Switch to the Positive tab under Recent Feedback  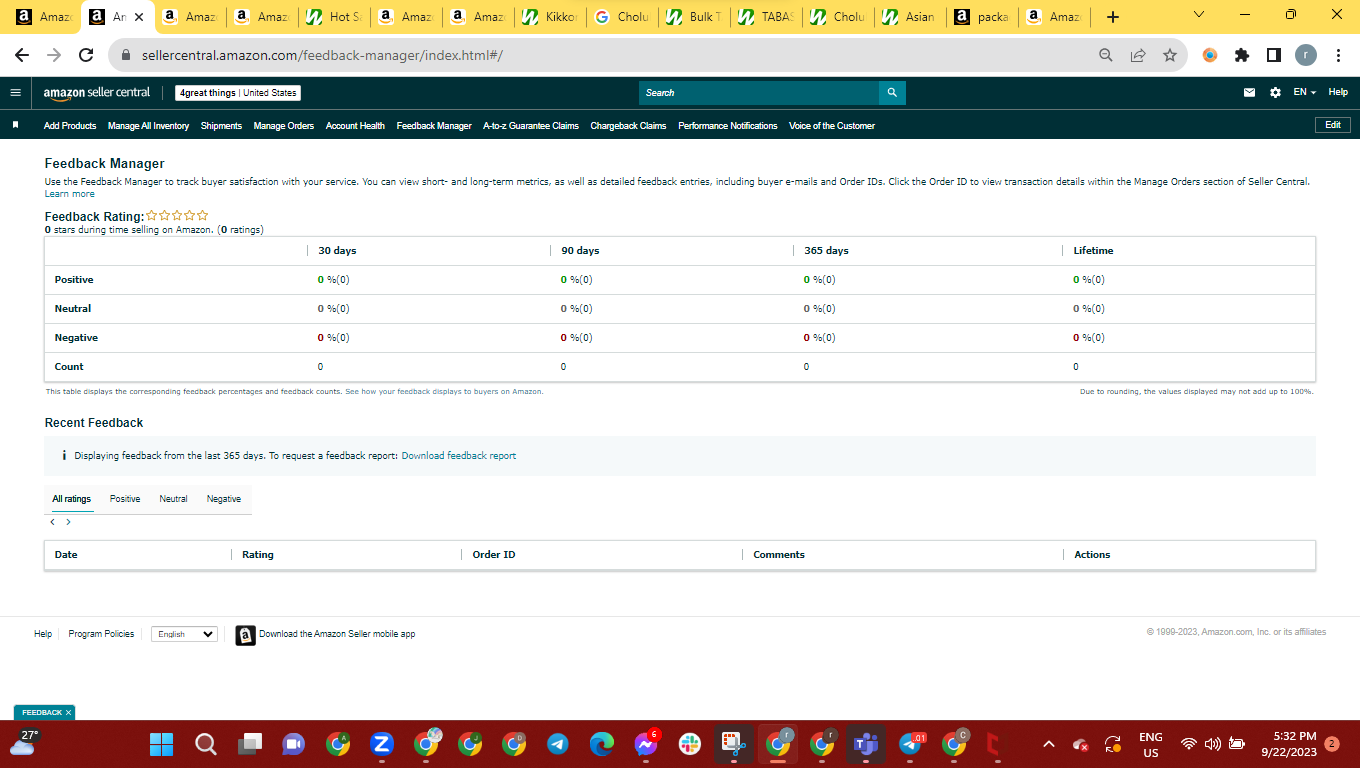click(x=125, y=499)
